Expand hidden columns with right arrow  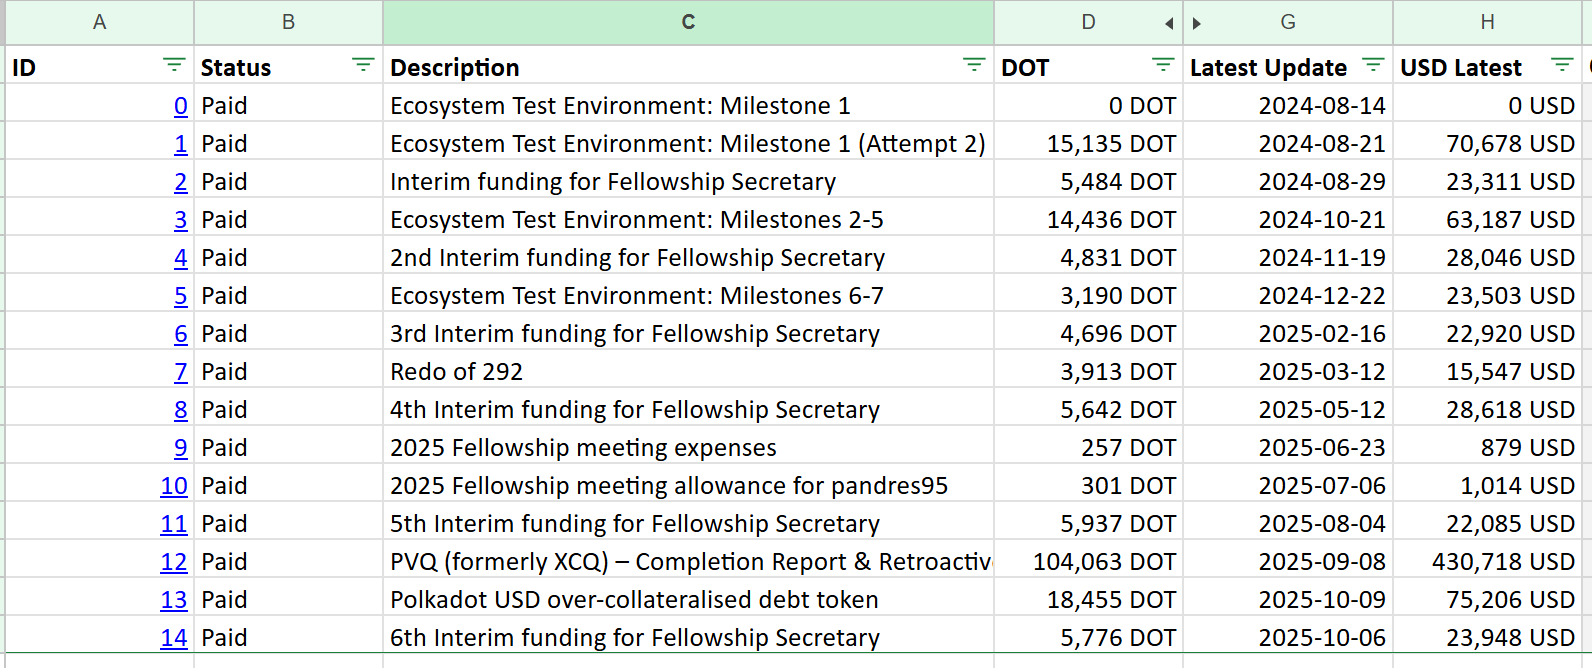[1197, 23]
